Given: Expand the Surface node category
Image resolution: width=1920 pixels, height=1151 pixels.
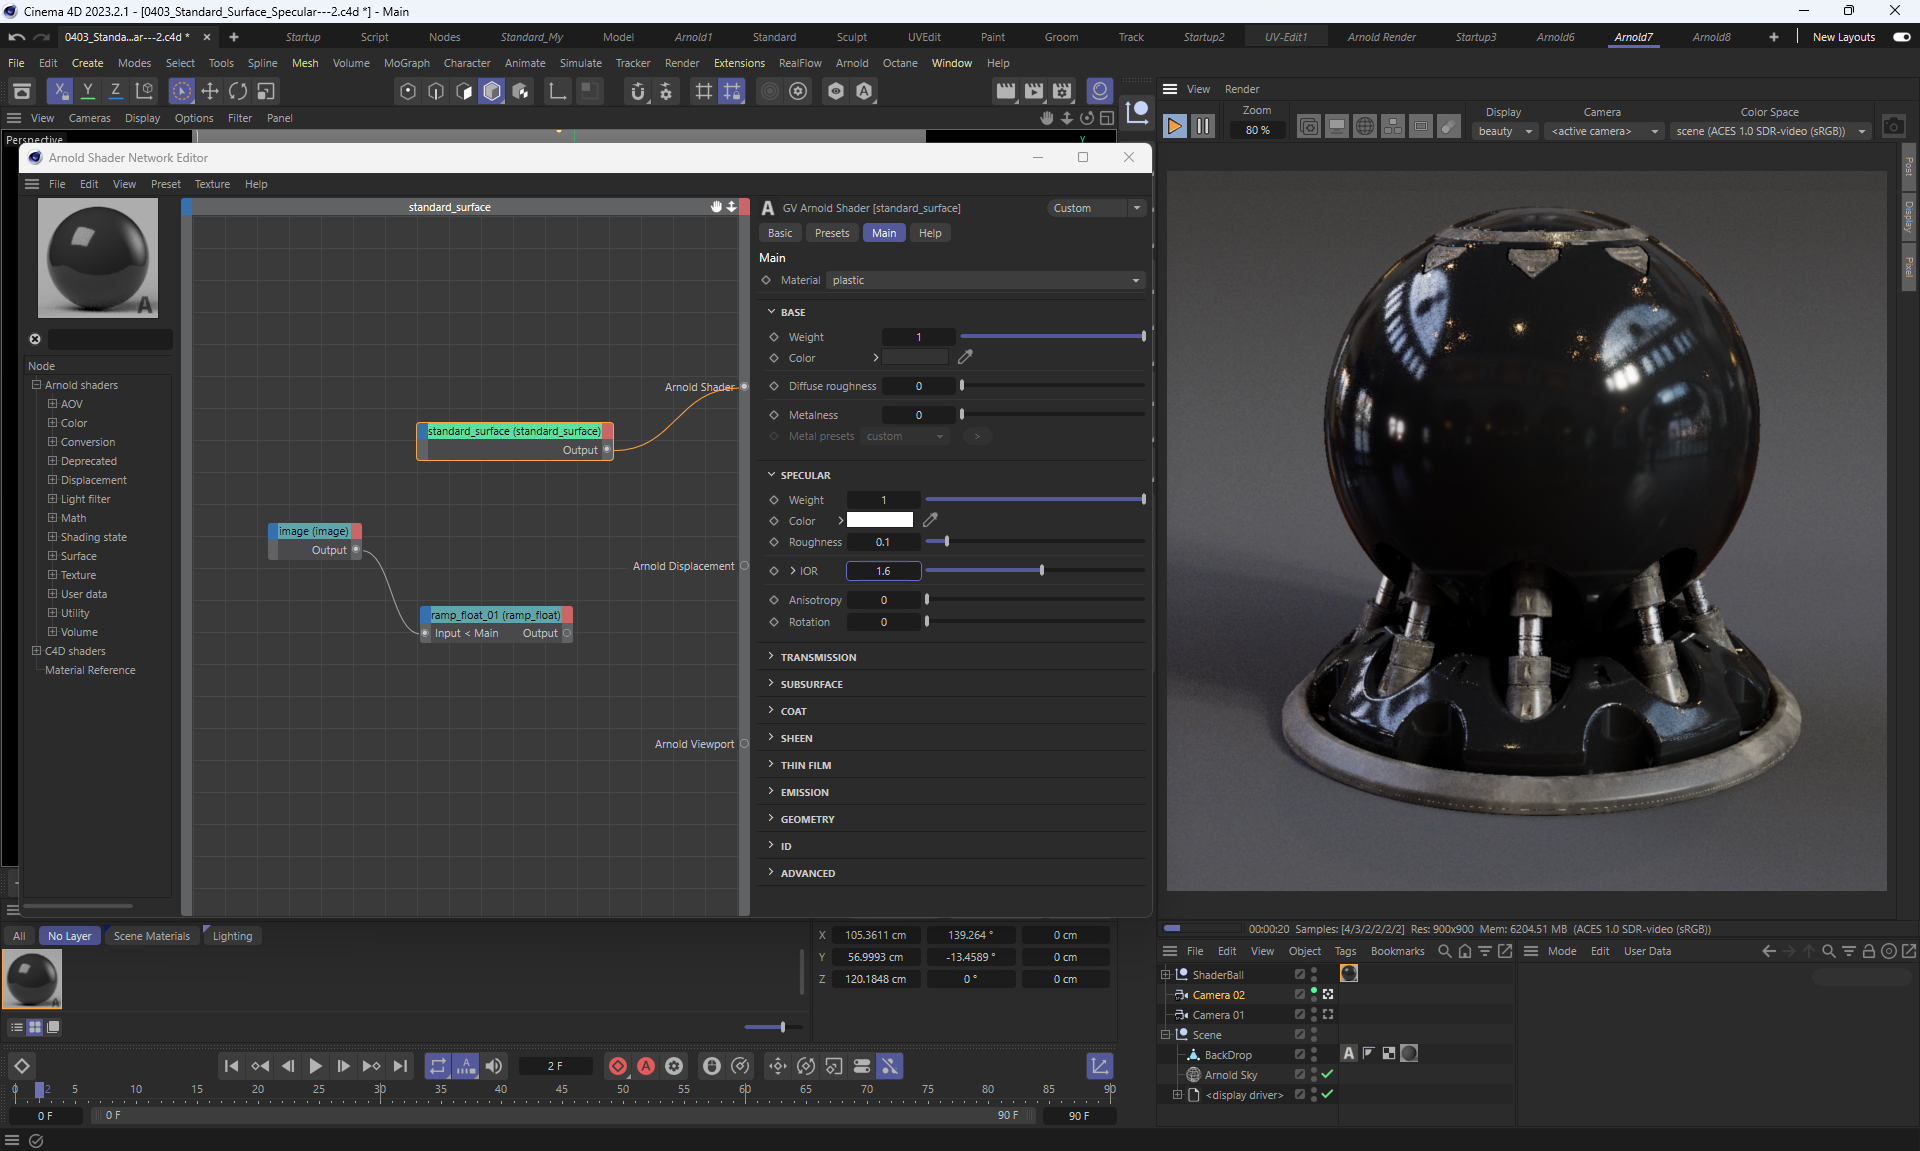Looking at the screenshot, I should 52,556.
